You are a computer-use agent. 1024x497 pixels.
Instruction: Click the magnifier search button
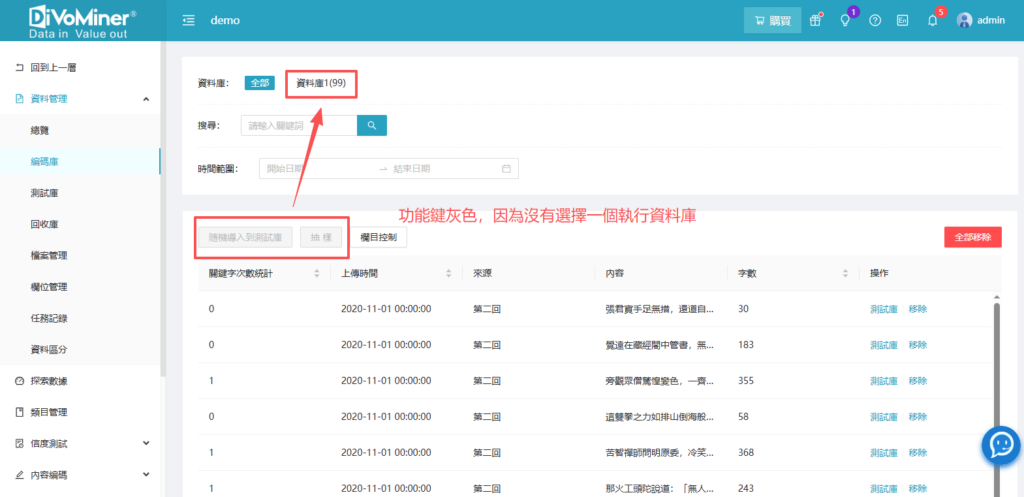(371, 125)
